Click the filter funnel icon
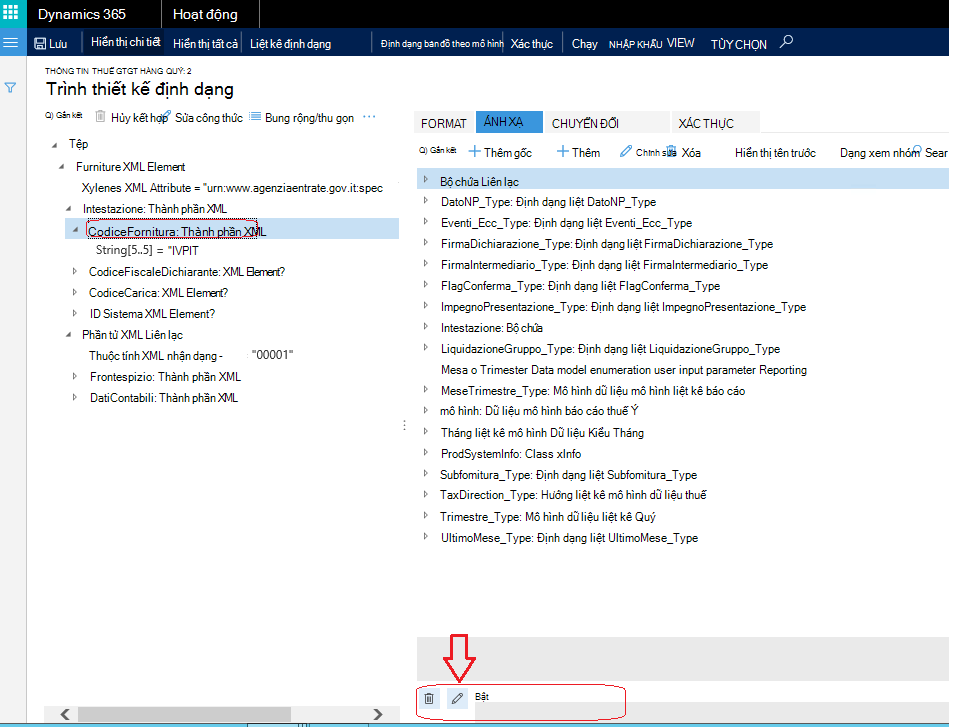This screenshot has width=960, height=727. [x=10, y=88]
